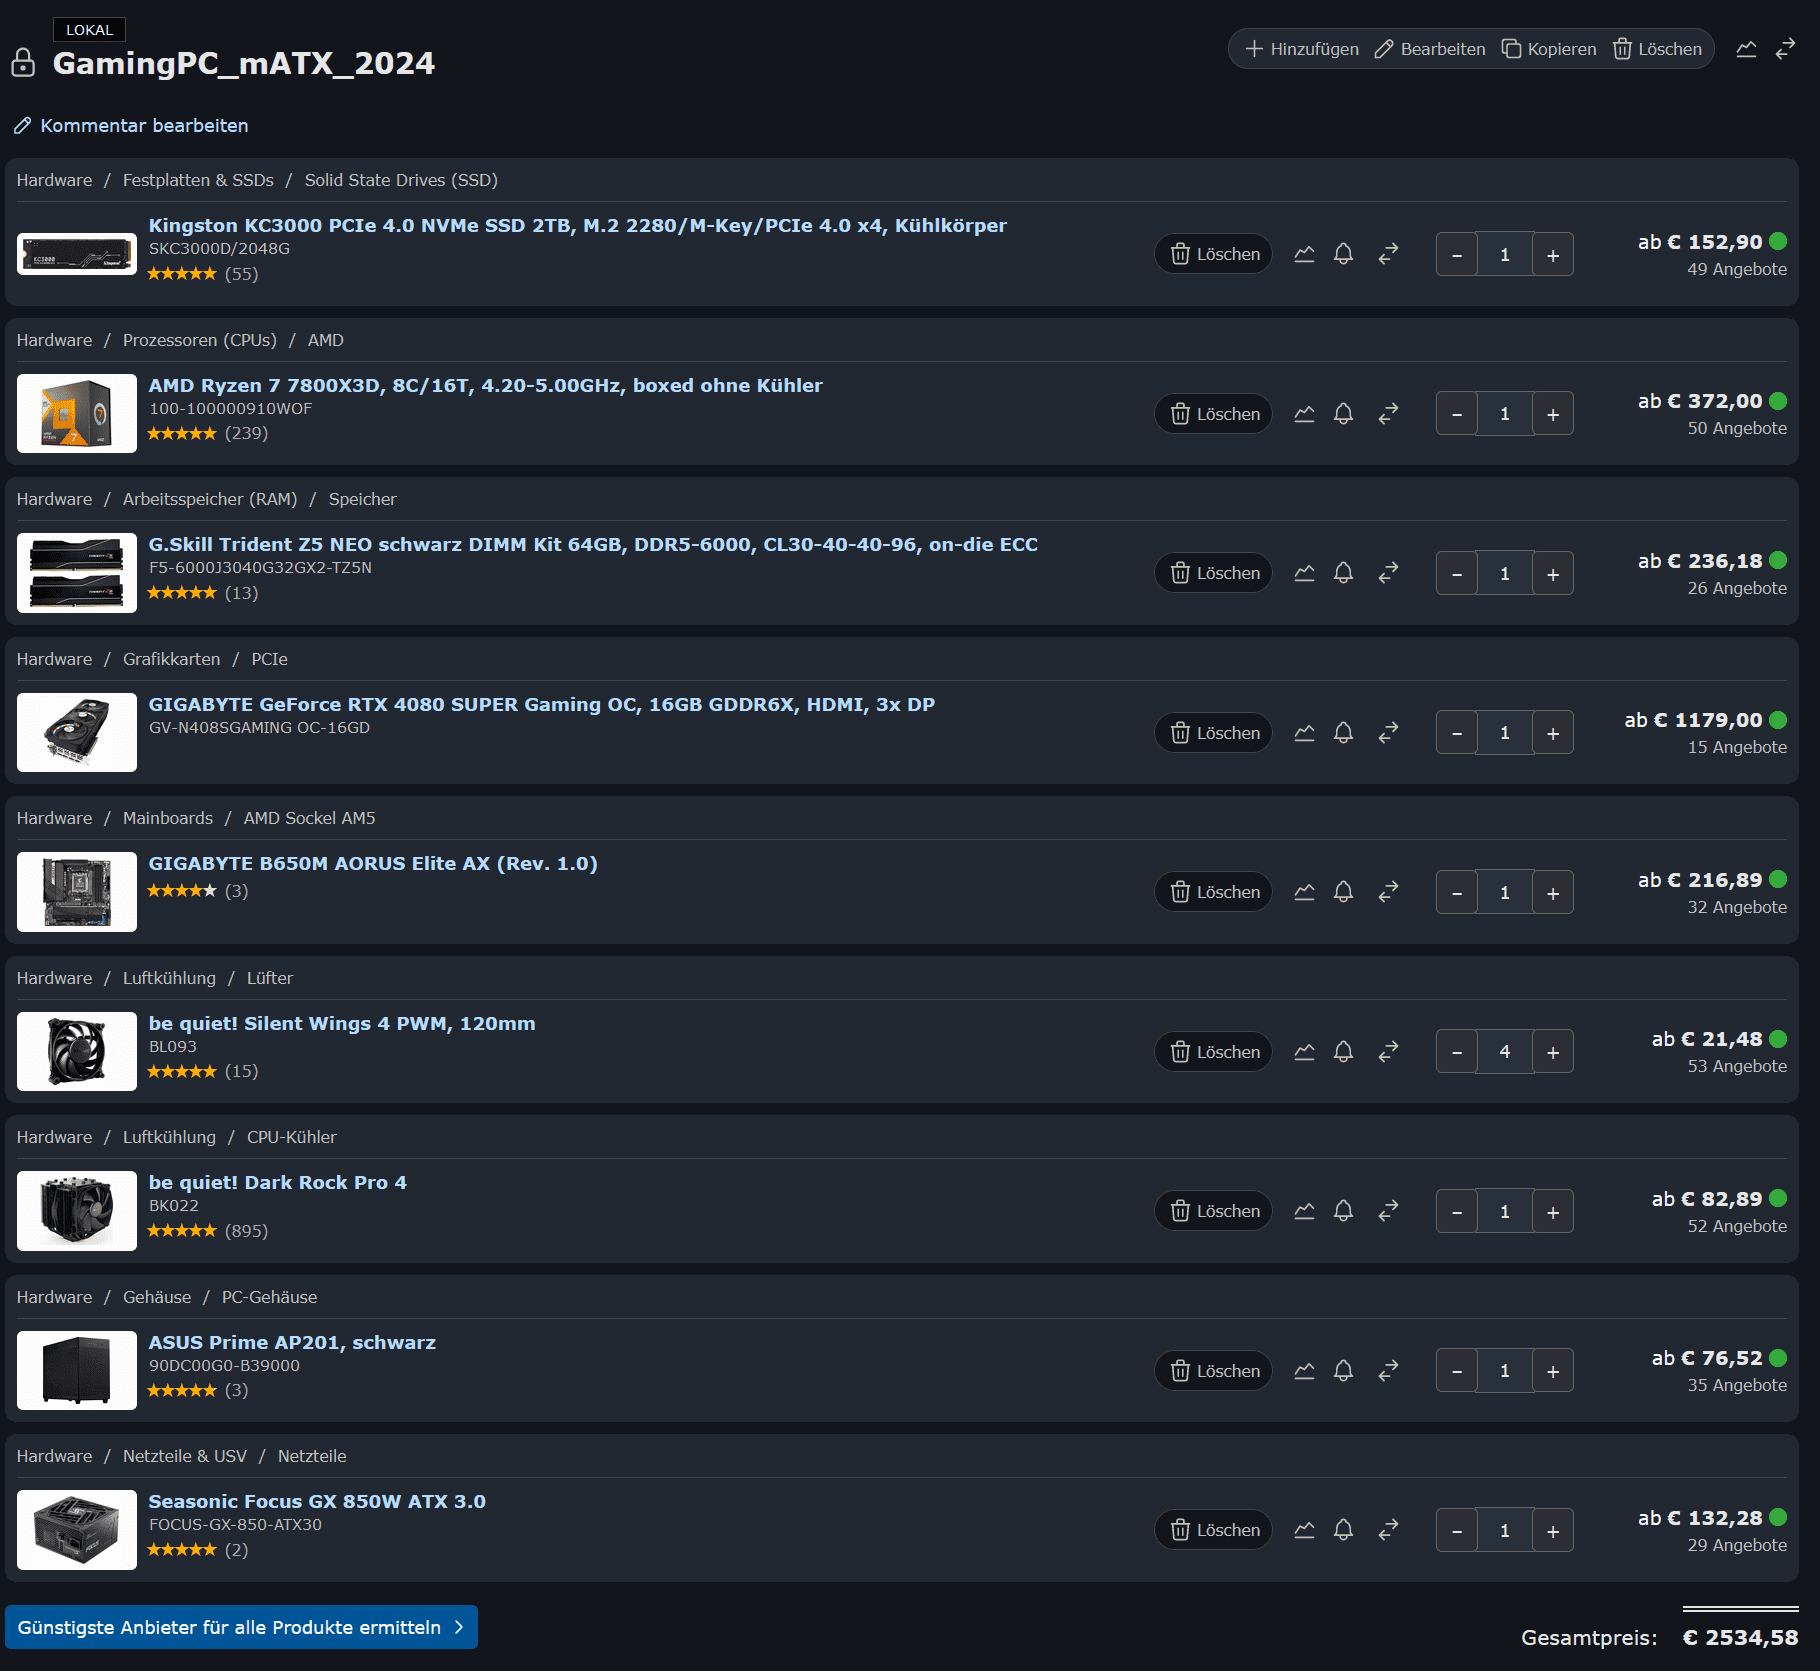Decrease quantity of RTX 4080 SUPER
1820x1671 pixels.
coord(1457,733)
